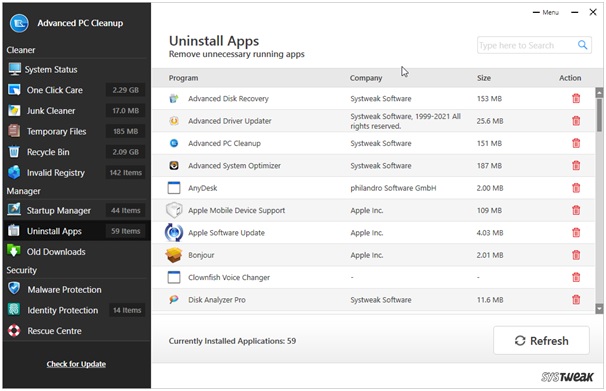
Task: Click the scrollbar down arrow
Action: [599, 308]
